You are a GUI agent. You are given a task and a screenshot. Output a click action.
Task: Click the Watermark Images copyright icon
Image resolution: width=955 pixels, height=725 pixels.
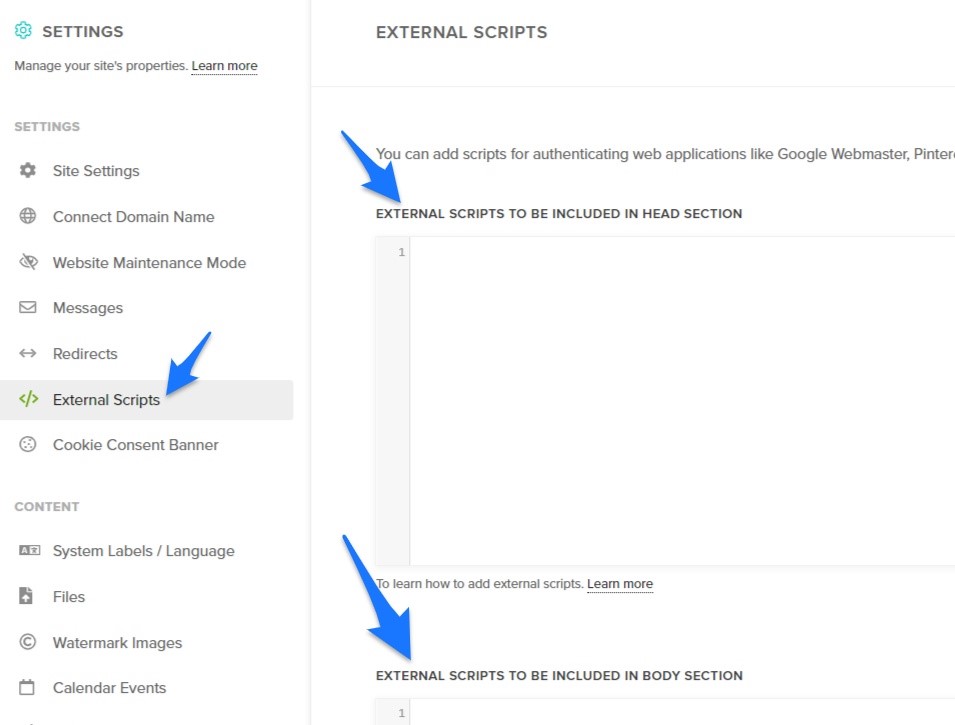click(x=27, y=642)
